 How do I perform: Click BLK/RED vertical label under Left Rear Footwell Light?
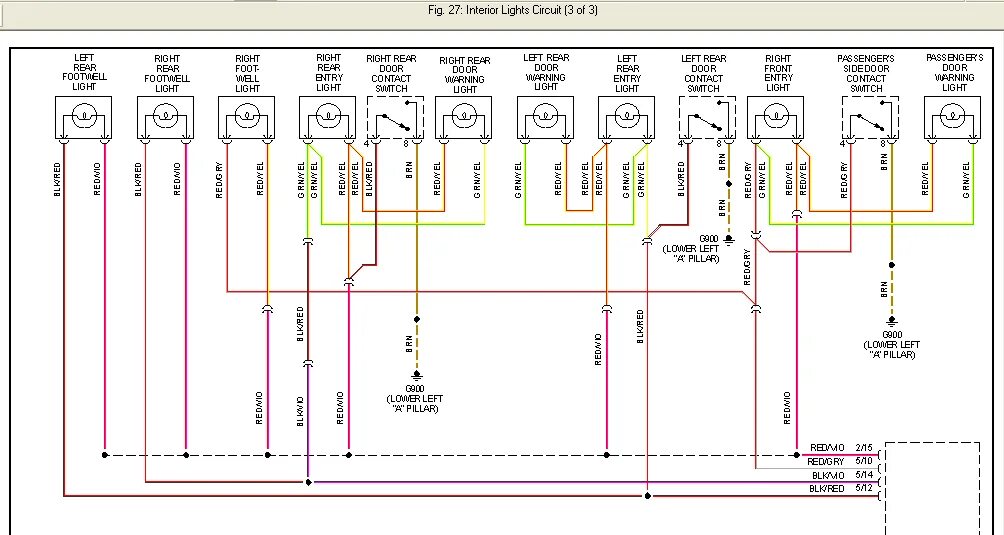(x=58, y=179)
